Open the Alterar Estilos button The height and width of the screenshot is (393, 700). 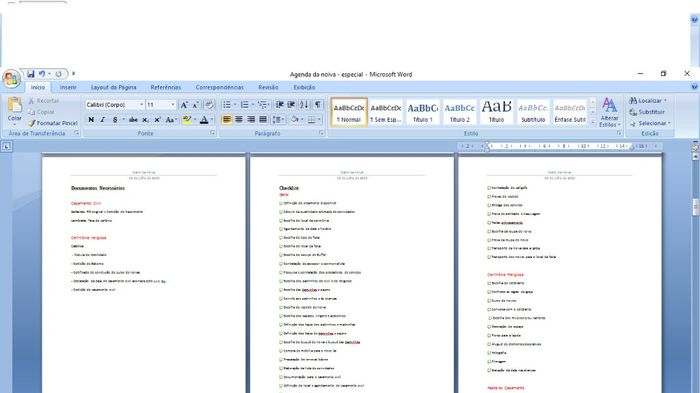[609, 112]
